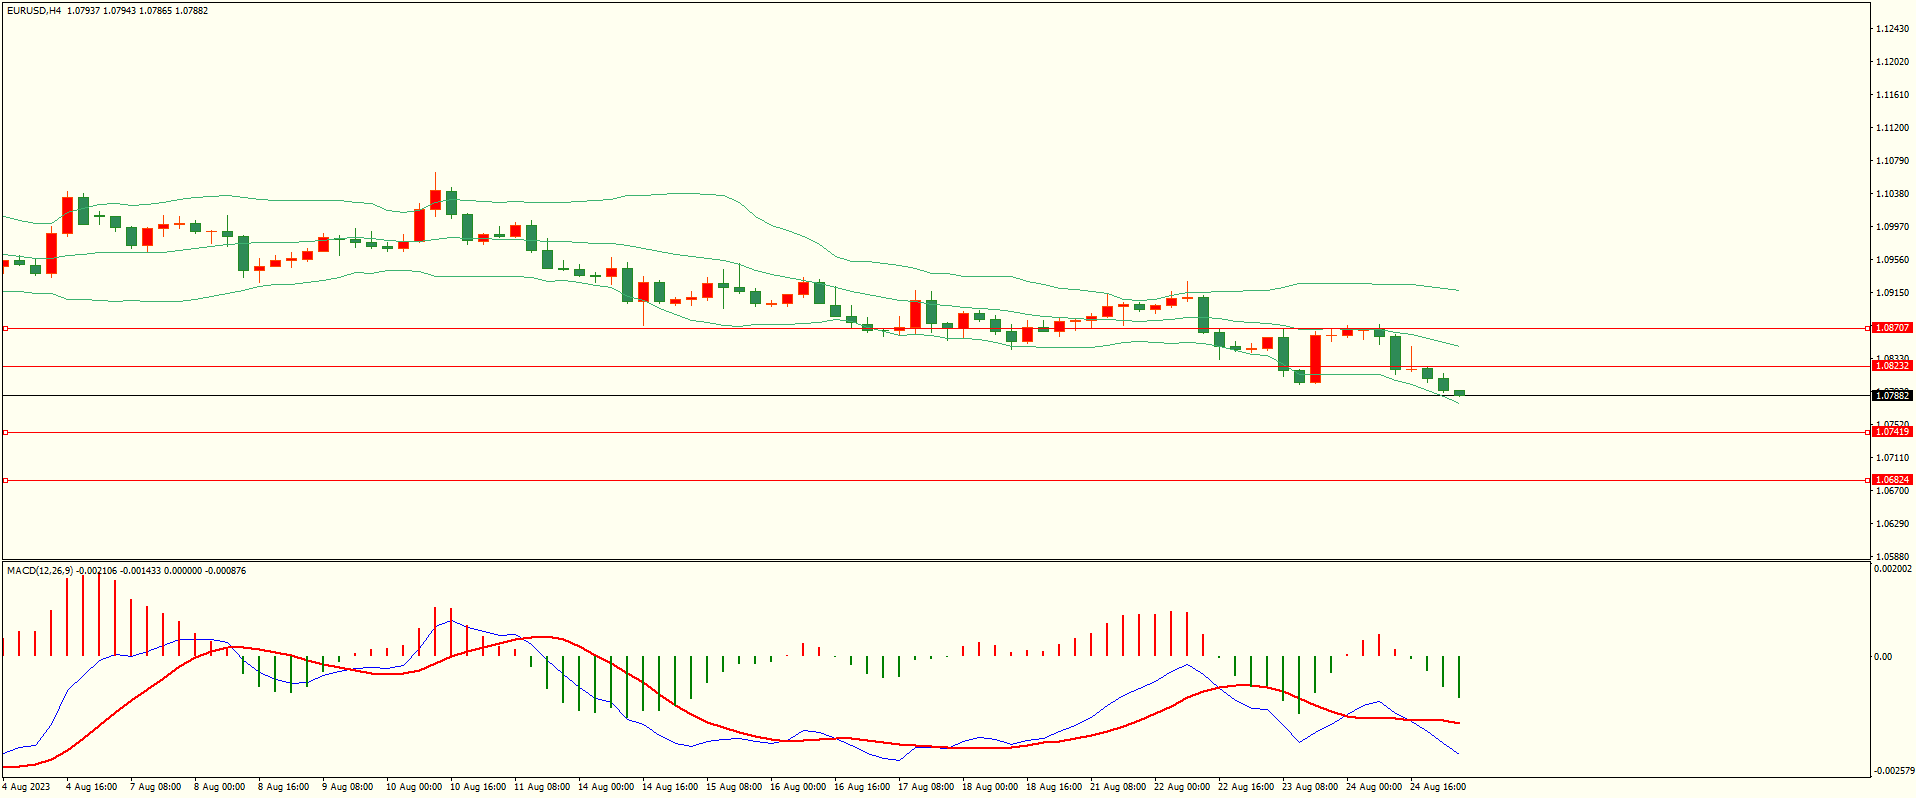Select the 1.08707 red price tag
Viewport: 1916px width, 798px height.
coord(1891,328)
